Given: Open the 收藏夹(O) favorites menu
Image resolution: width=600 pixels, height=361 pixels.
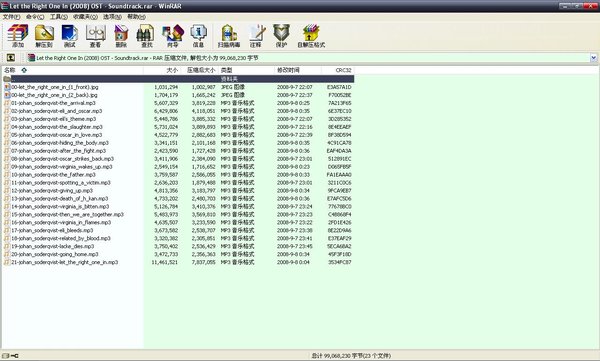Looking at the screenshot, I should coord(85,17).
